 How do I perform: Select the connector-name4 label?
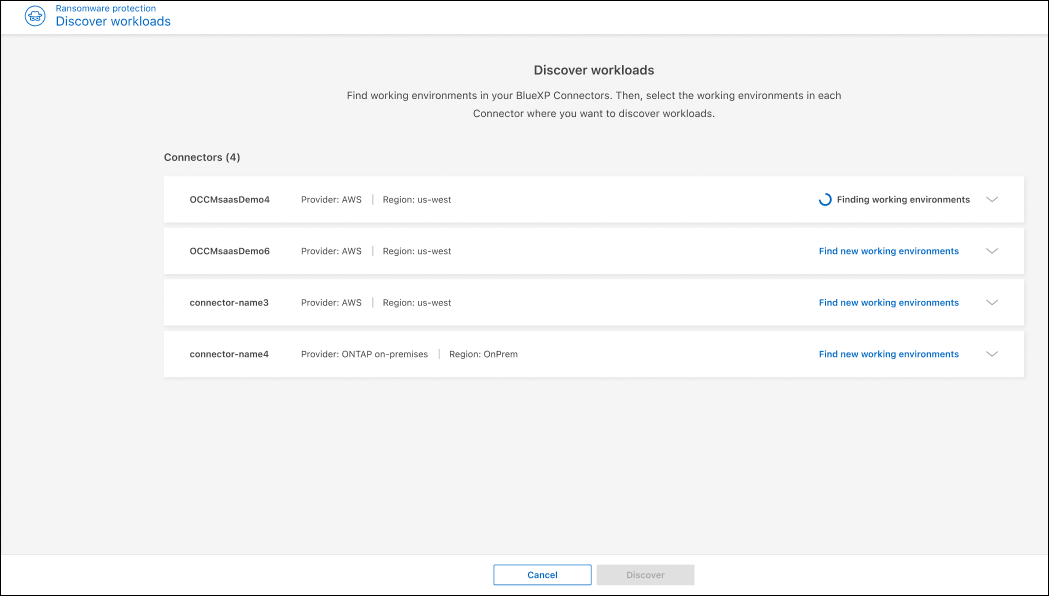point(229,354)
